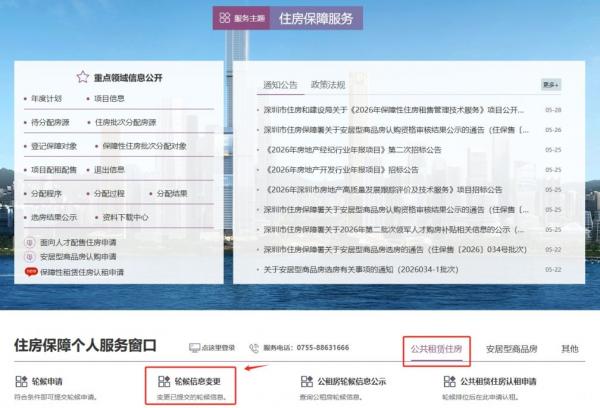Open the 待分配房源 link

pos(50,122)
